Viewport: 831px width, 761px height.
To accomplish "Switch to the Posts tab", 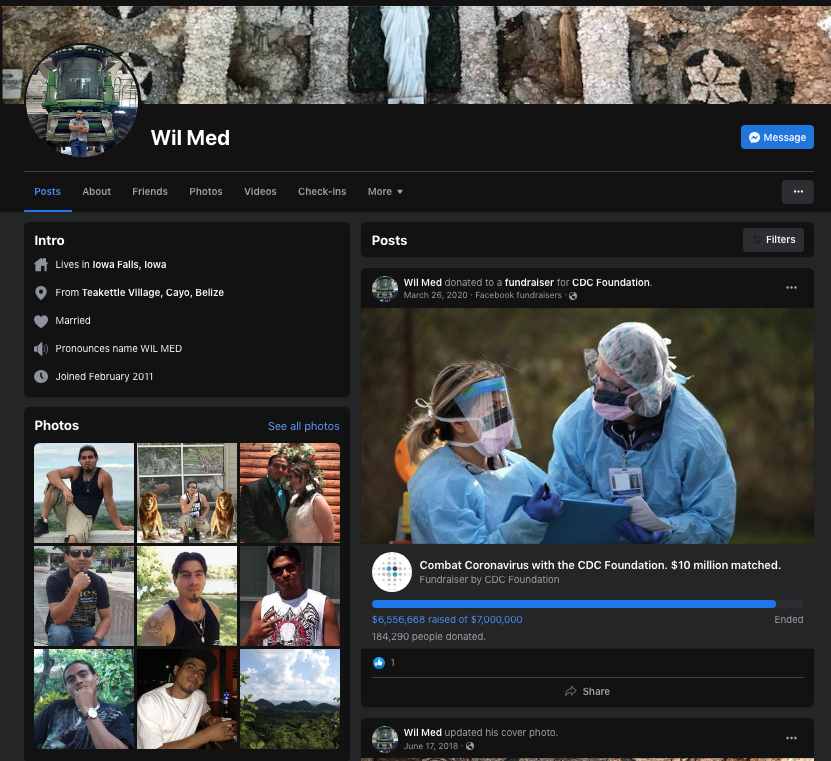I will click(48, 192).
